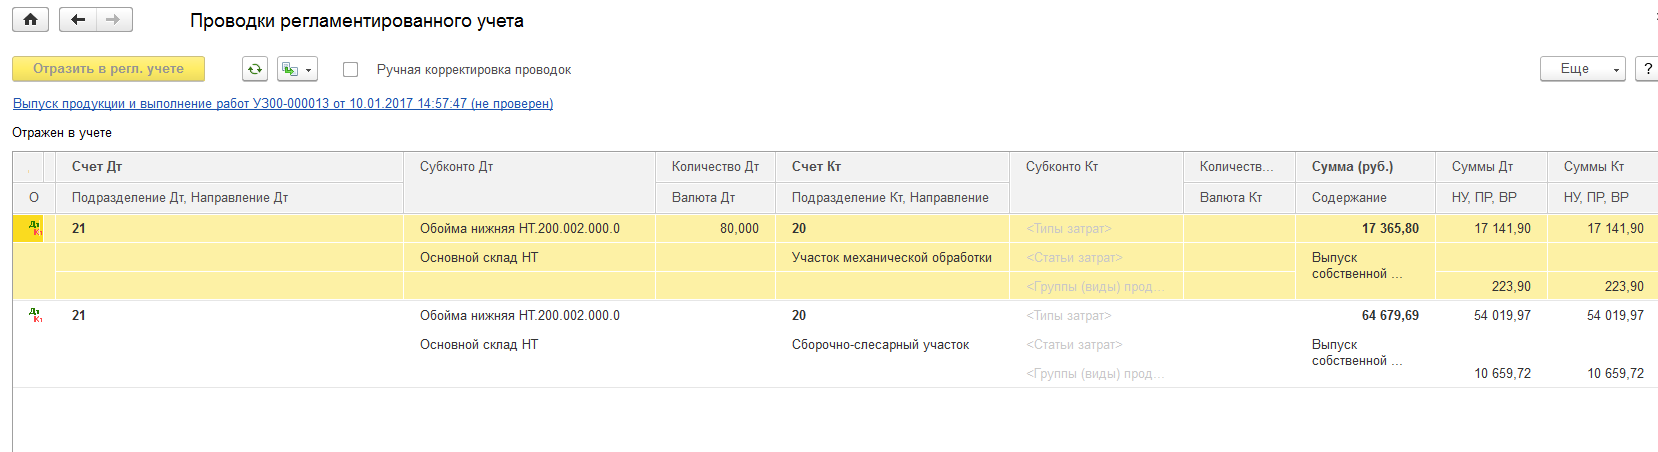Click the Счет Кт column header
The width and height of the screenshot is (1658, 452).
coord(816,167)
